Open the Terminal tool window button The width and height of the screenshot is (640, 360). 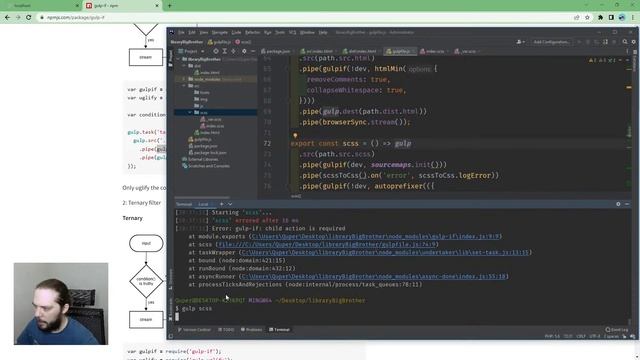coord(280,329)
